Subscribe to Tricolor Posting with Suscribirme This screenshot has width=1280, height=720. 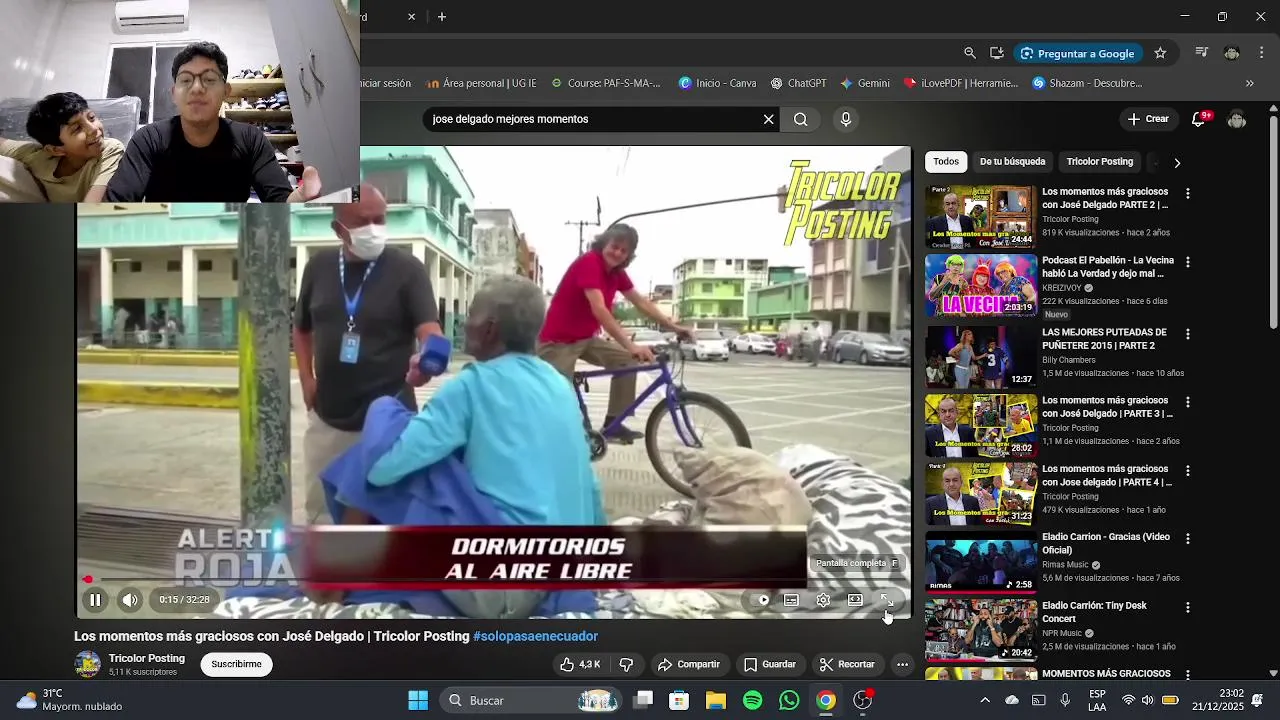237,664
